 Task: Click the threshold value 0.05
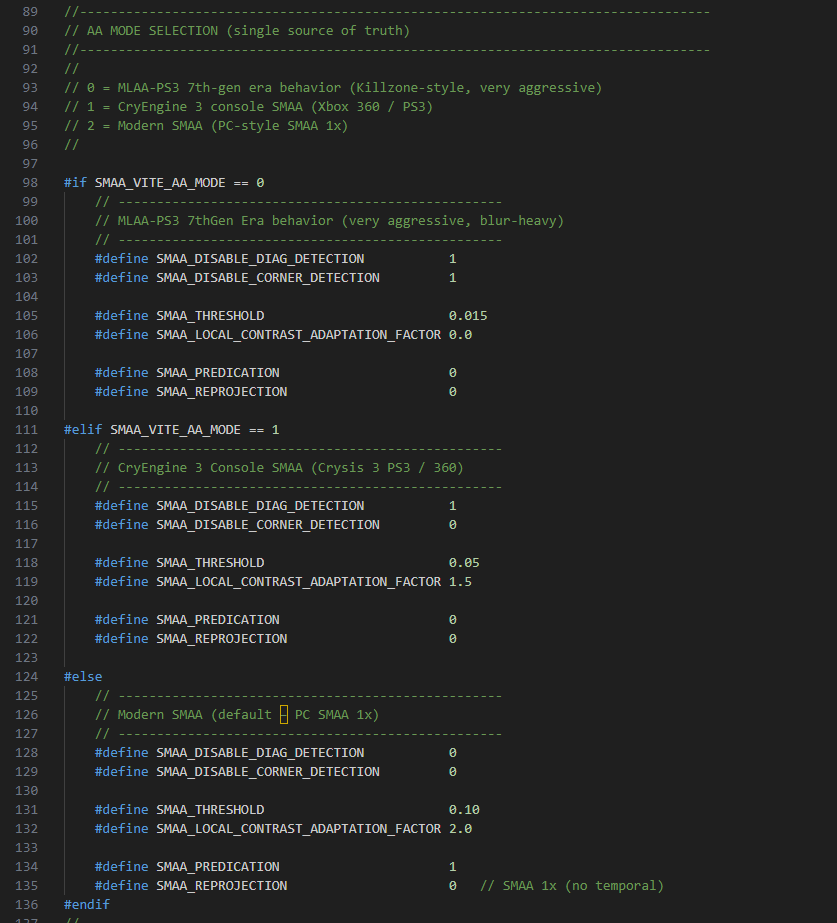464,563
